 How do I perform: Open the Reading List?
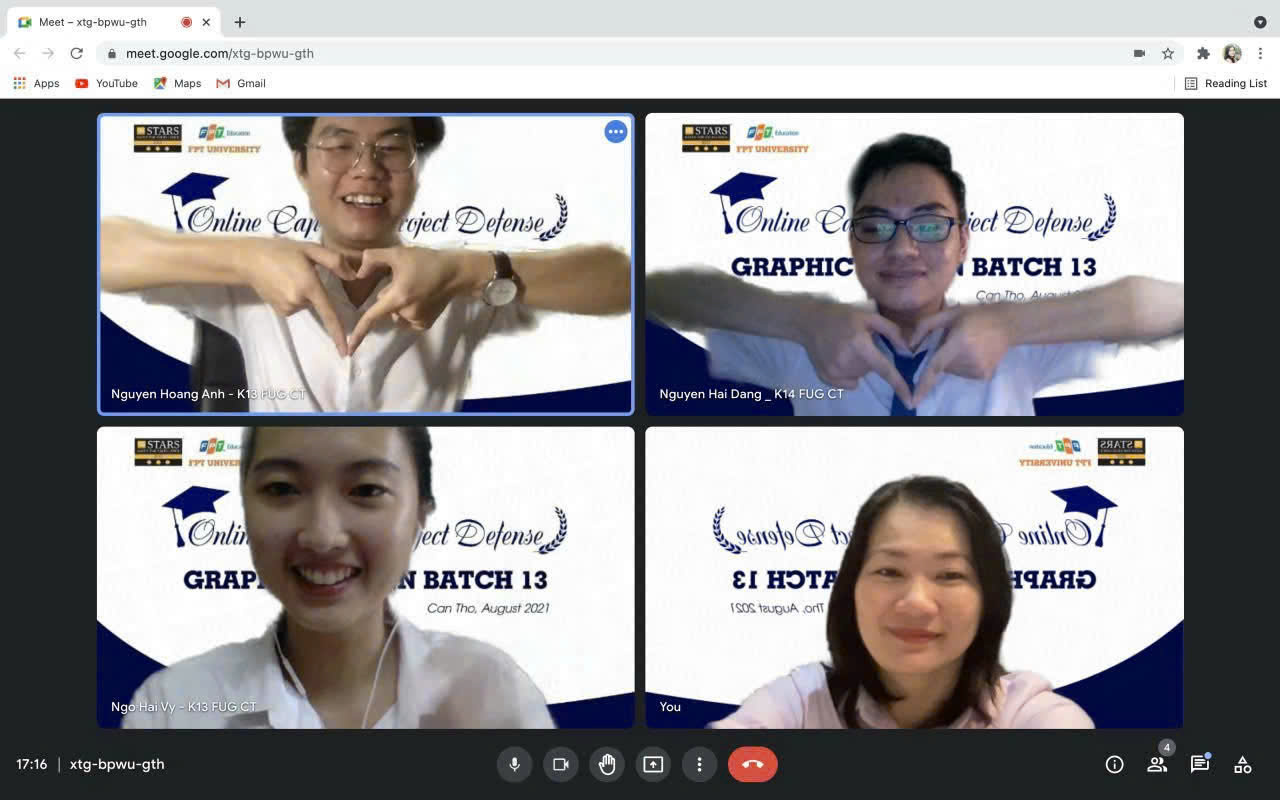[x=1226, y=83]
